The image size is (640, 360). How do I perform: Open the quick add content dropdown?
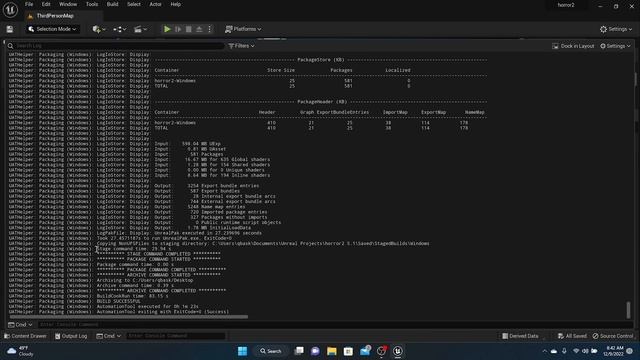[x=98, y=29]
